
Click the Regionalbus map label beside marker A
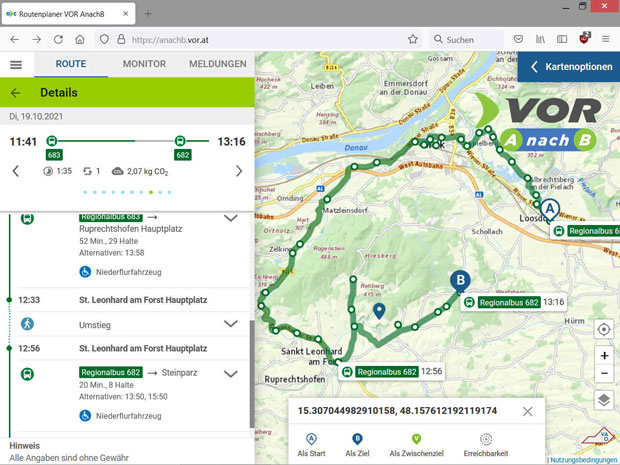[585, 231]
